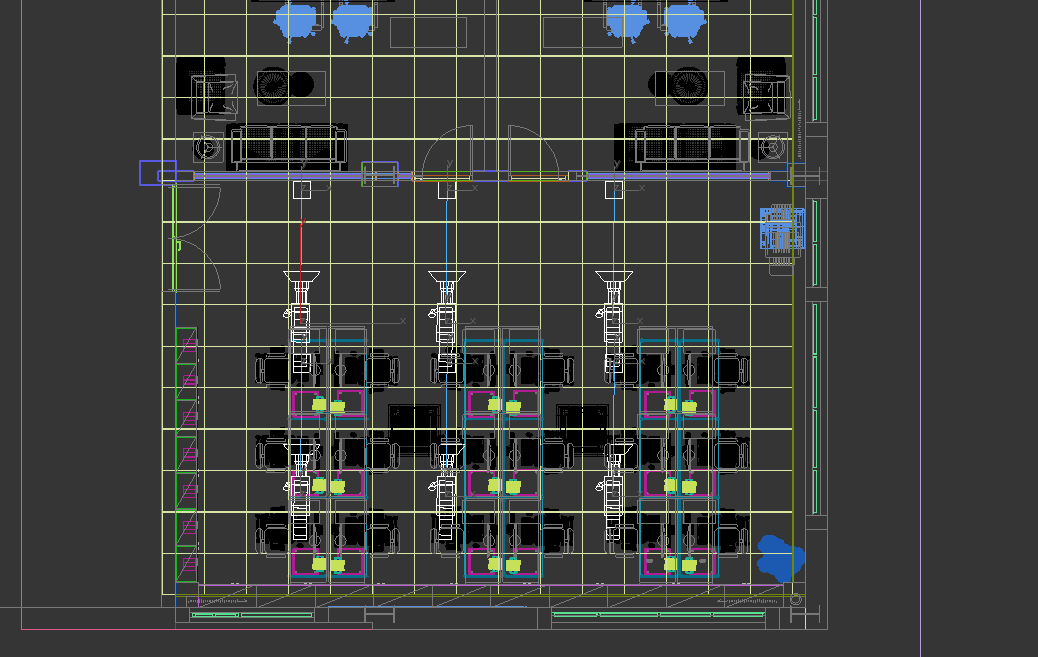Click the armchair in the upper-right lounge area
This screenshot has width=1038, height=657.
pos(763,93)
